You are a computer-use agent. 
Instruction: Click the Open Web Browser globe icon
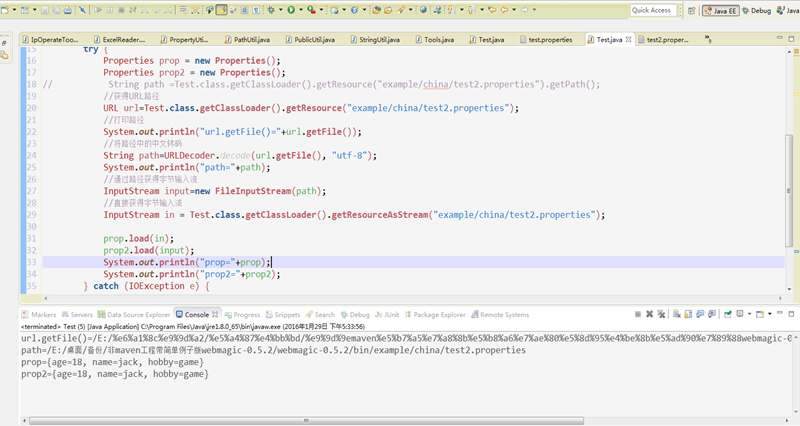(x=423, y=10)
